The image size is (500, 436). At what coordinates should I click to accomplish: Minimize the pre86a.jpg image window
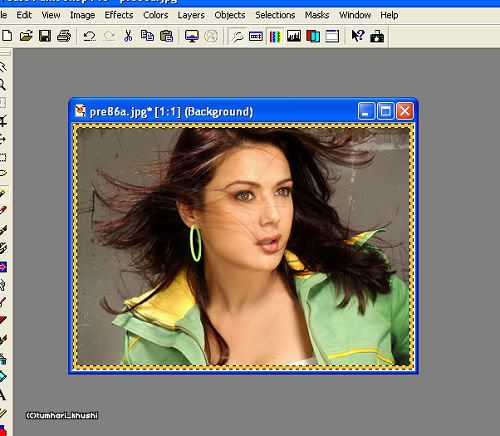(366, 111)
